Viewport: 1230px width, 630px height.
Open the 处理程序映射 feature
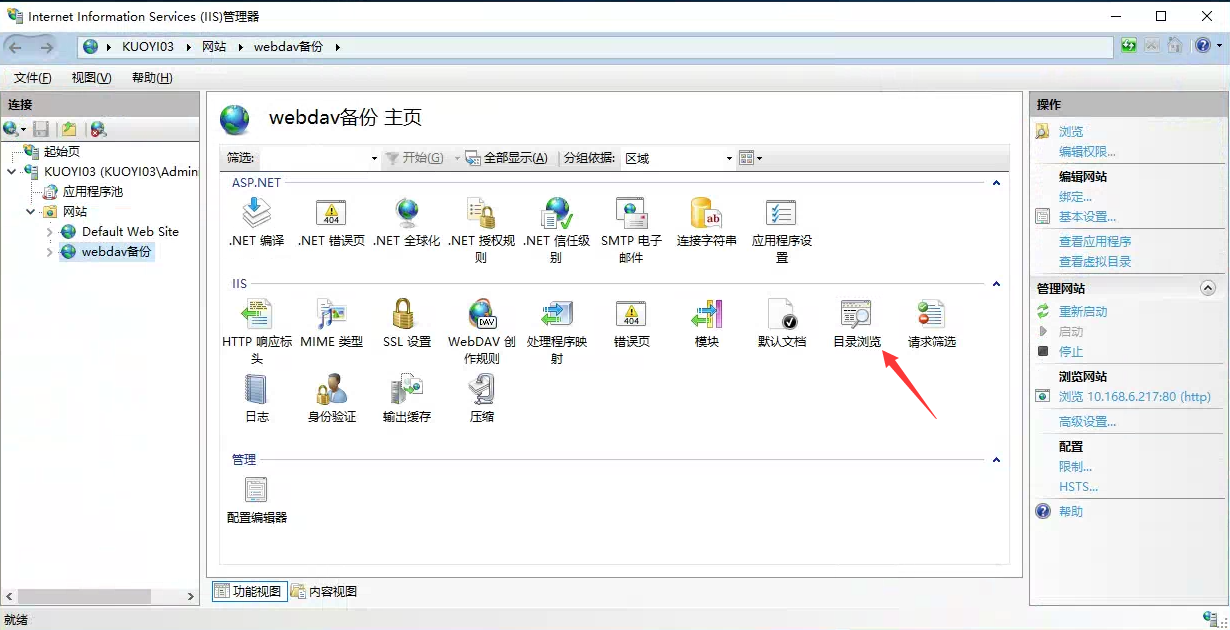pos(556,331)
